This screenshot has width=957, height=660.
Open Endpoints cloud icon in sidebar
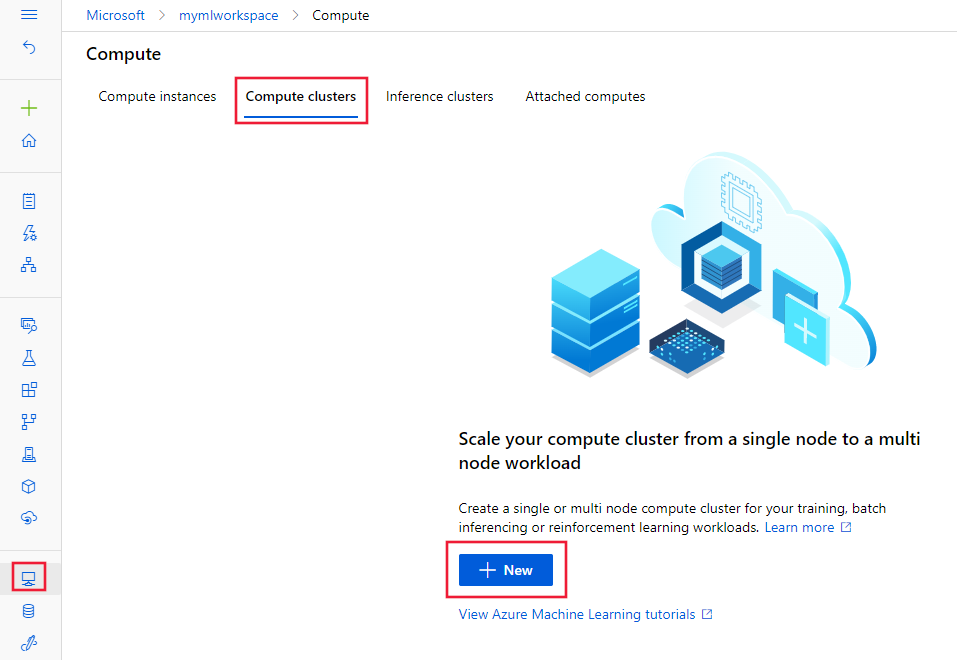[x=29, y=518]
